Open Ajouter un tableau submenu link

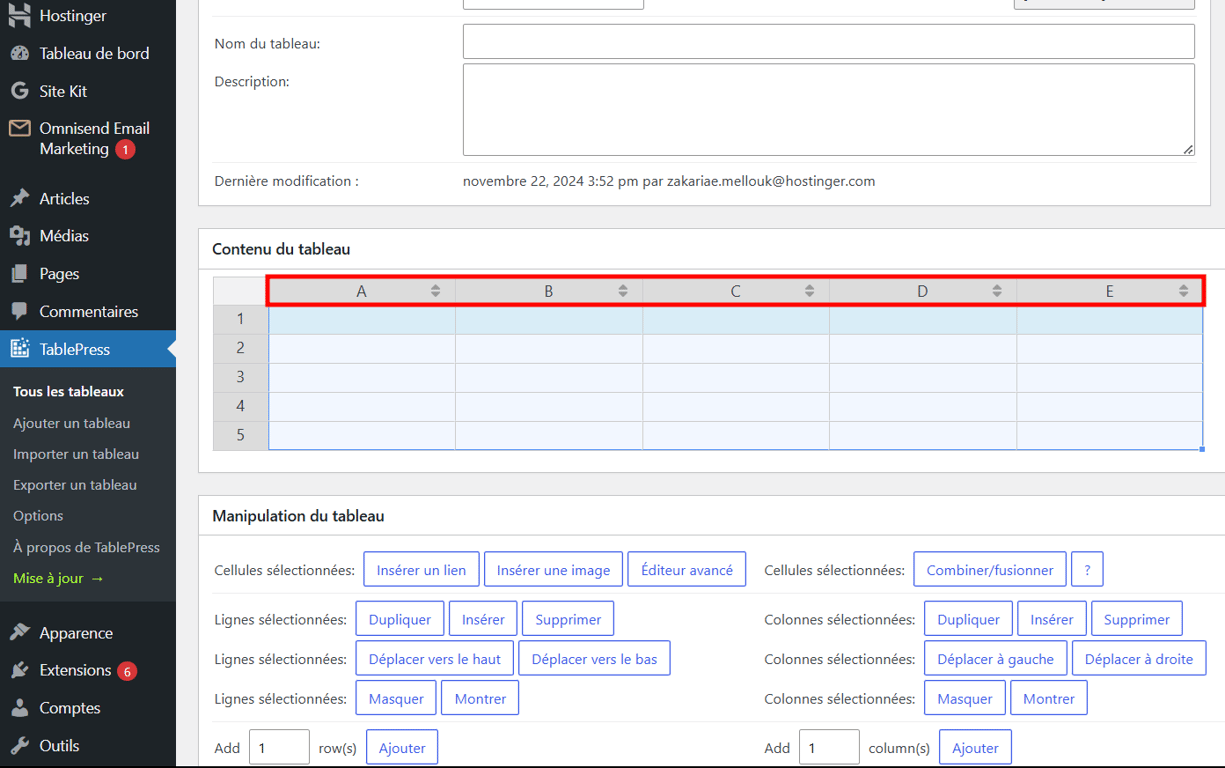click(x=72, y=423)
